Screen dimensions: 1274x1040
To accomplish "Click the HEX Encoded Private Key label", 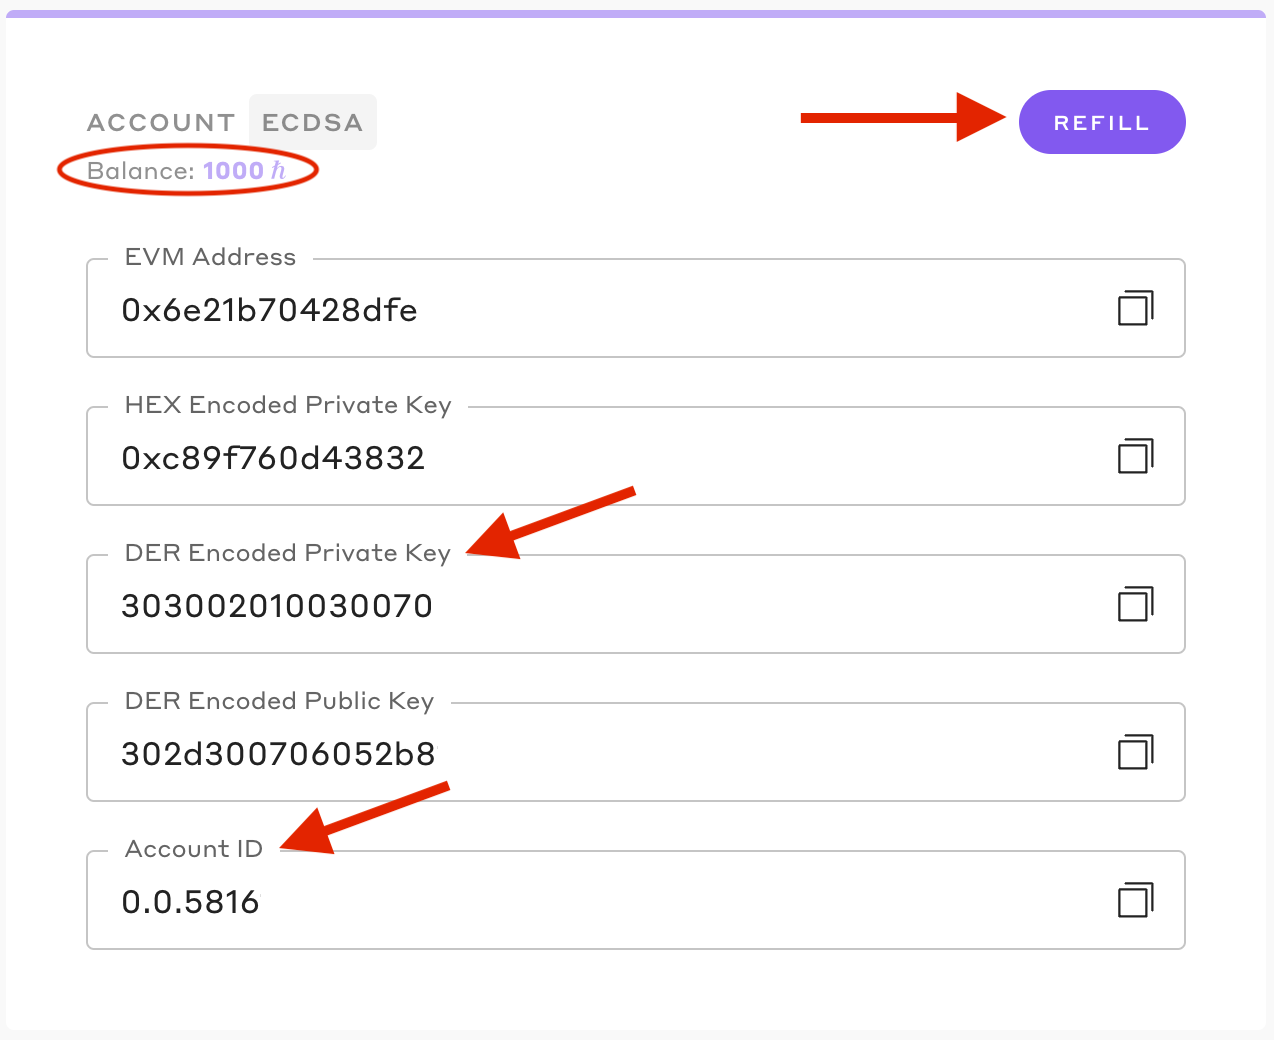I will point(288,405).
